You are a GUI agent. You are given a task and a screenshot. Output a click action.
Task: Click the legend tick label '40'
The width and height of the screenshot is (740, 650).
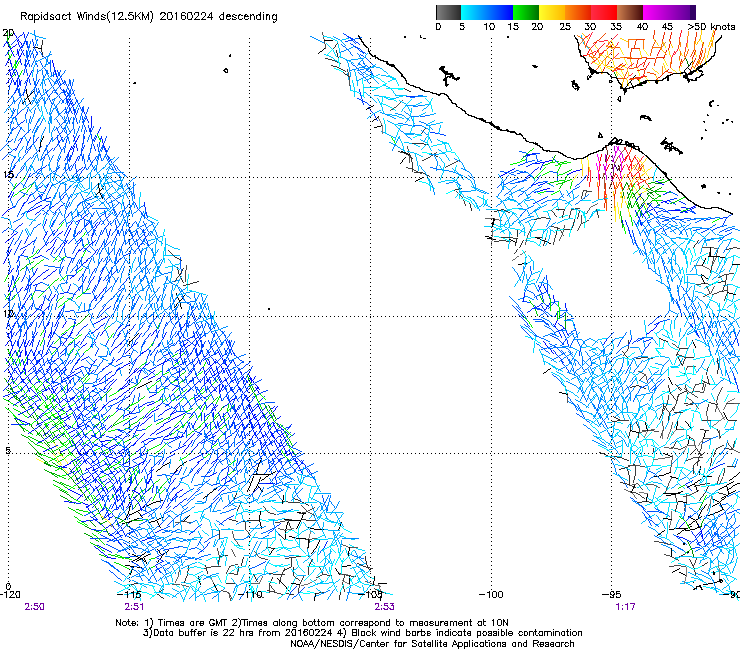click(x=642, y=27)
